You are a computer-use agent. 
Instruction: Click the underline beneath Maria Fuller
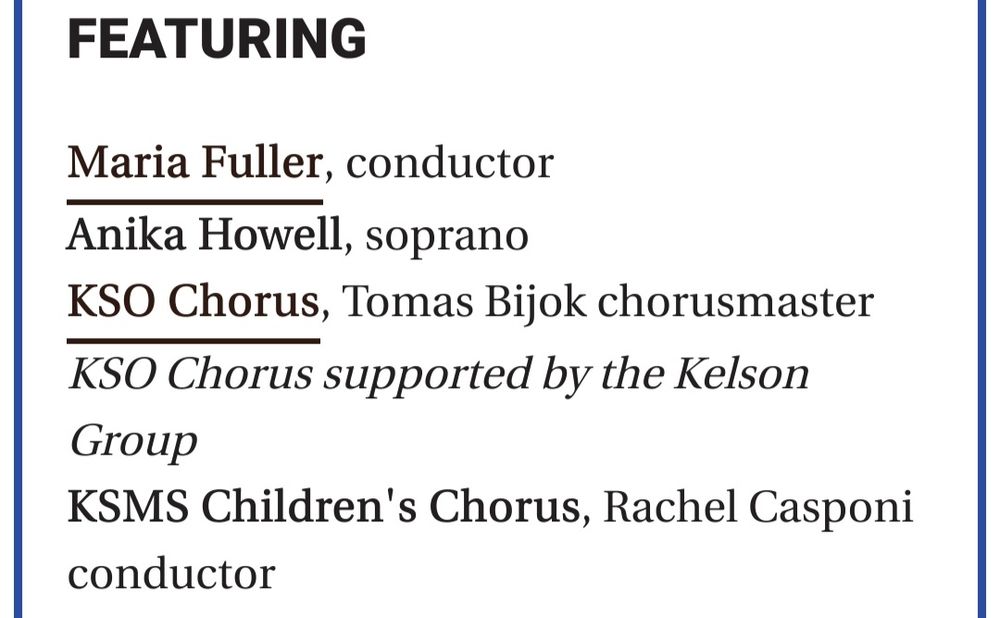pyautogui.click(x=195, y=202)
